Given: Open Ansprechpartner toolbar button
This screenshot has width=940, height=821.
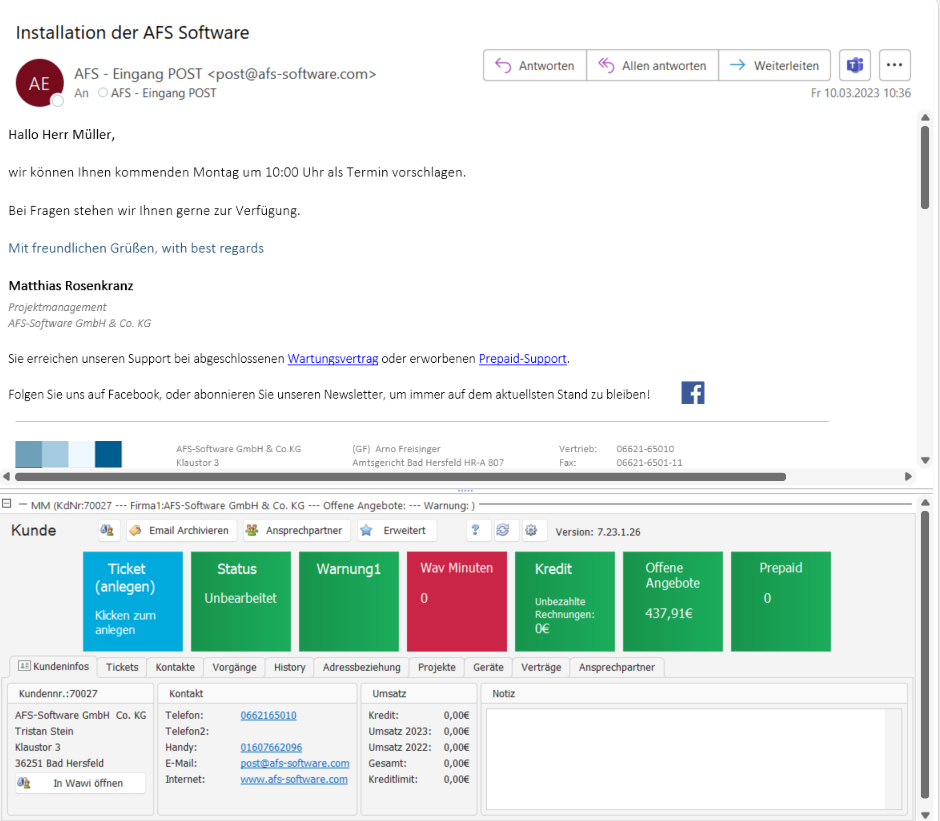Looking at the screenshot, I should coord(296,530).
